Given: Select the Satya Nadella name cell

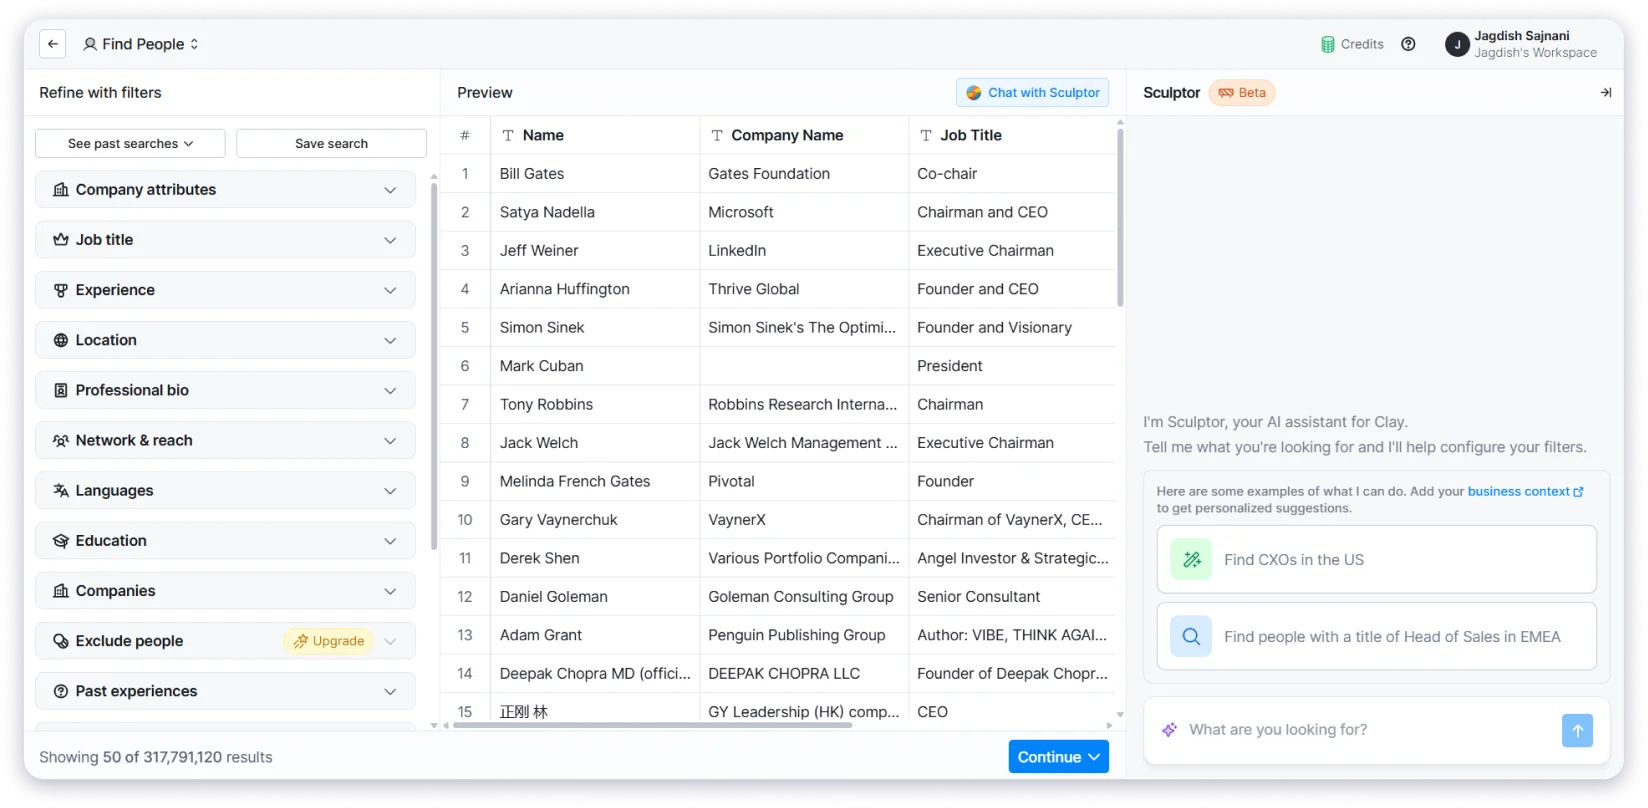Looking at the screenshot, I should (595, 212).
